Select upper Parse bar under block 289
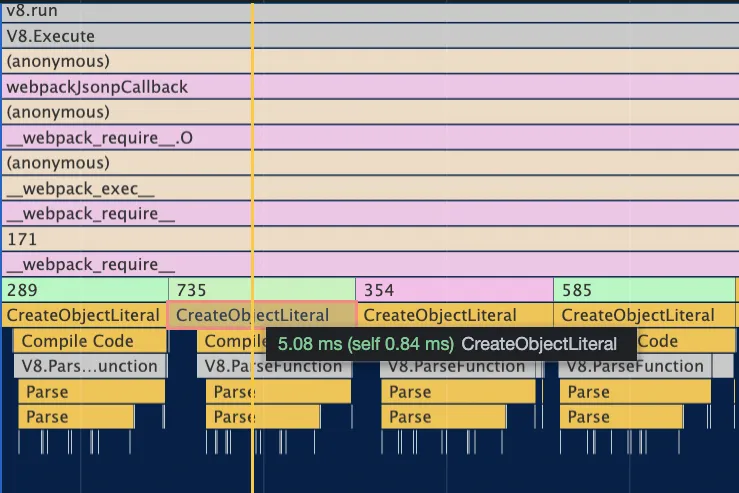 92,392
